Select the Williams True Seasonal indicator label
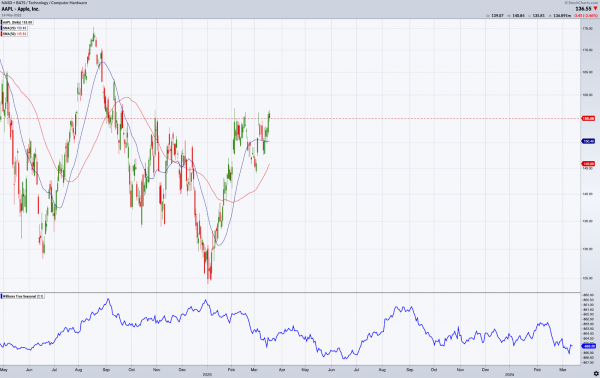Viewport: 600px width, 378px height. click(23, 296)
